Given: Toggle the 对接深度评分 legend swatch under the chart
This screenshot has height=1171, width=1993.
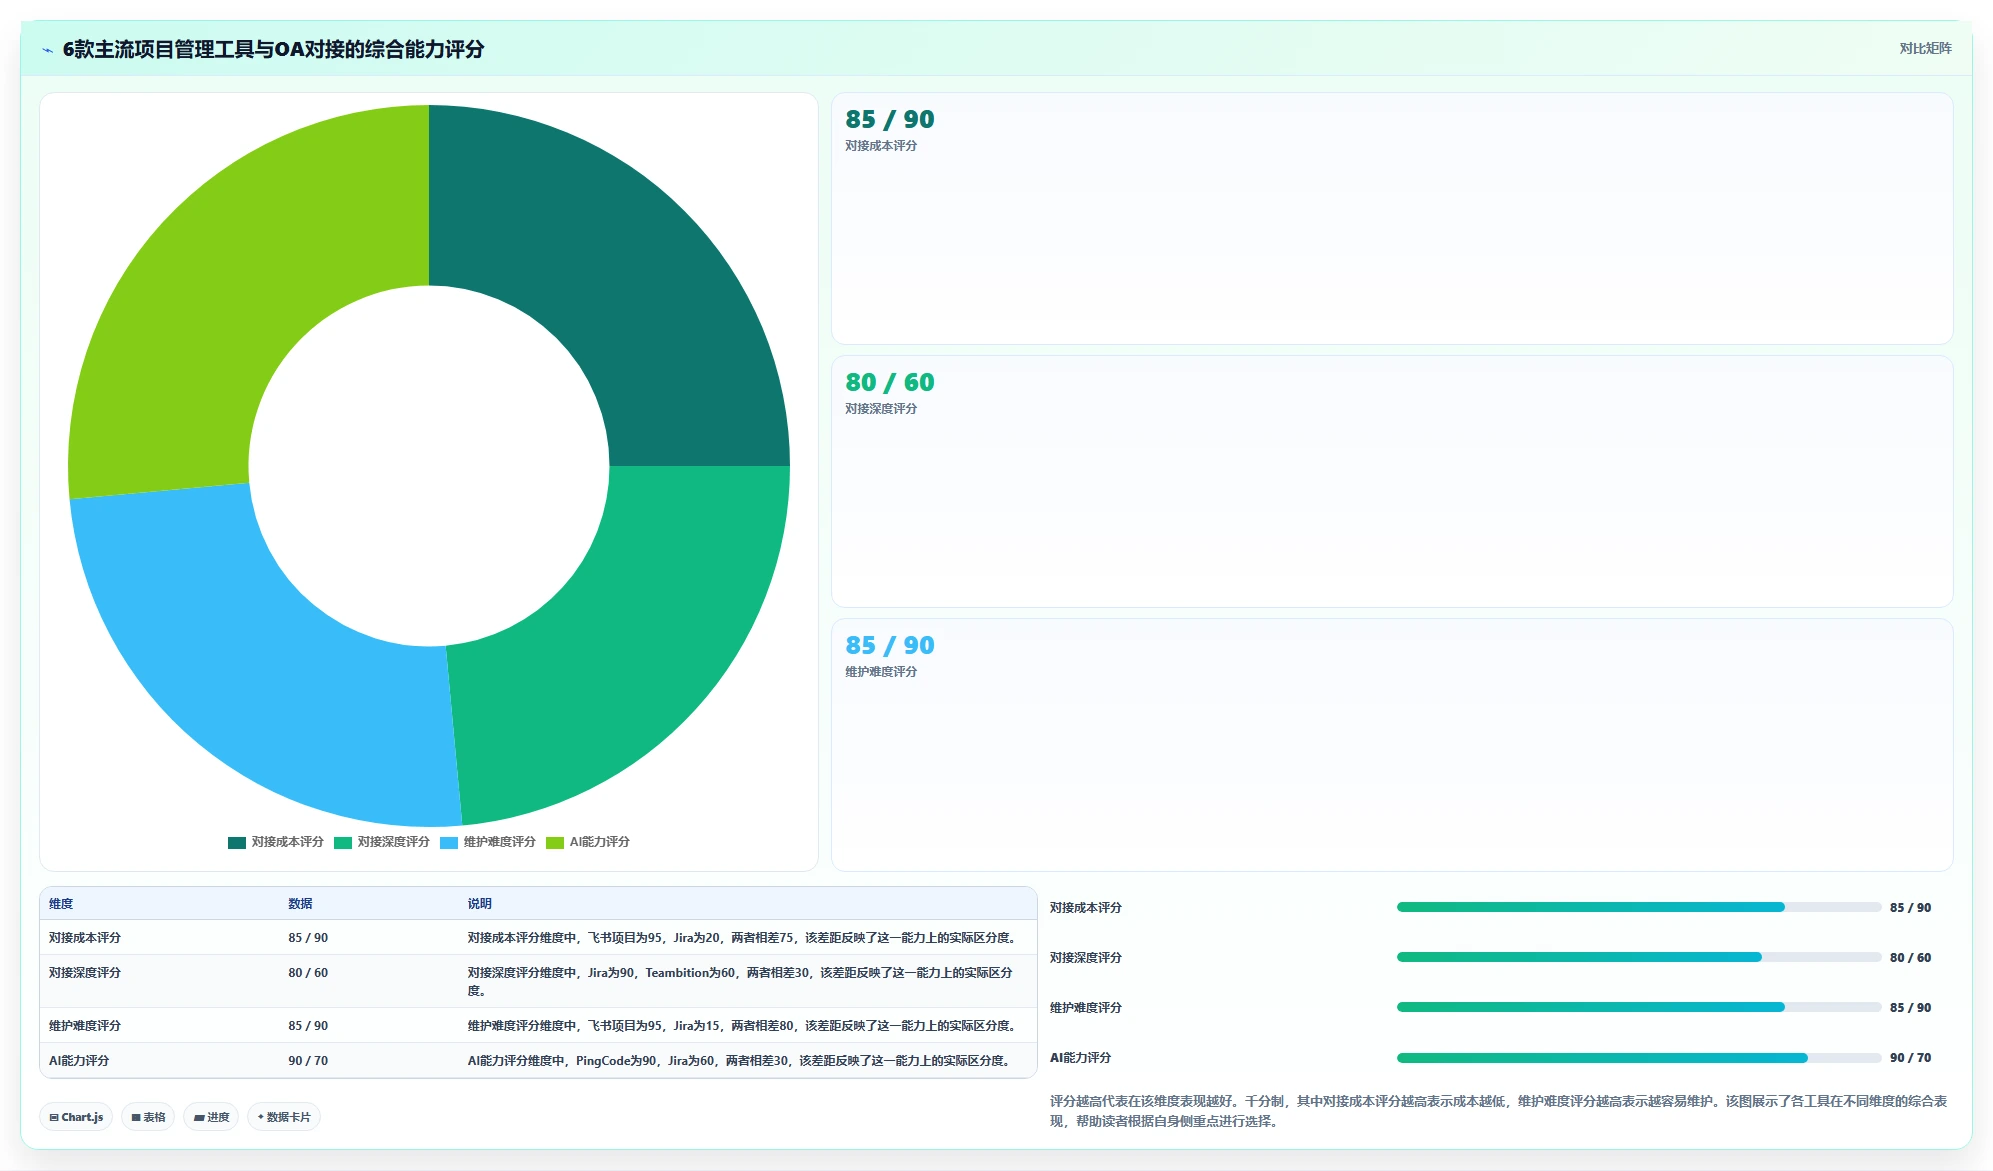Looking at the screenshot, I should point(343,842).
